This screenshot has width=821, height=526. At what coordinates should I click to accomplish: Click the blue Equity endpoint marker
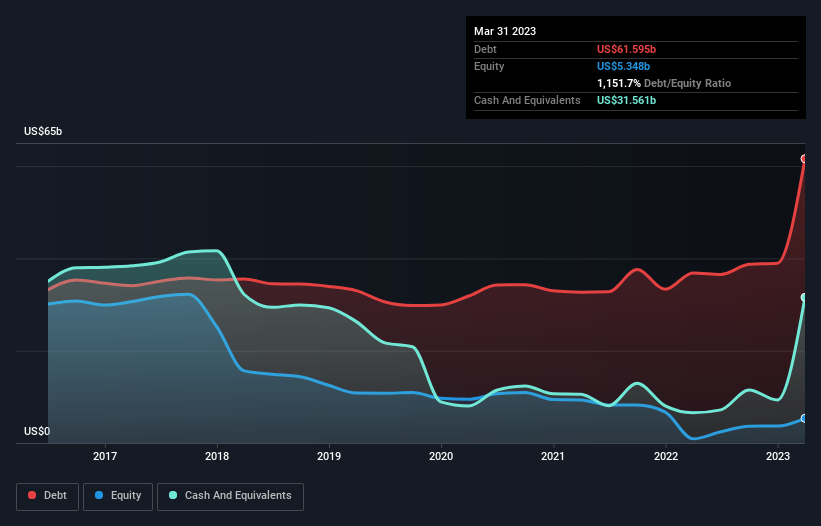(x=804, y=418)
